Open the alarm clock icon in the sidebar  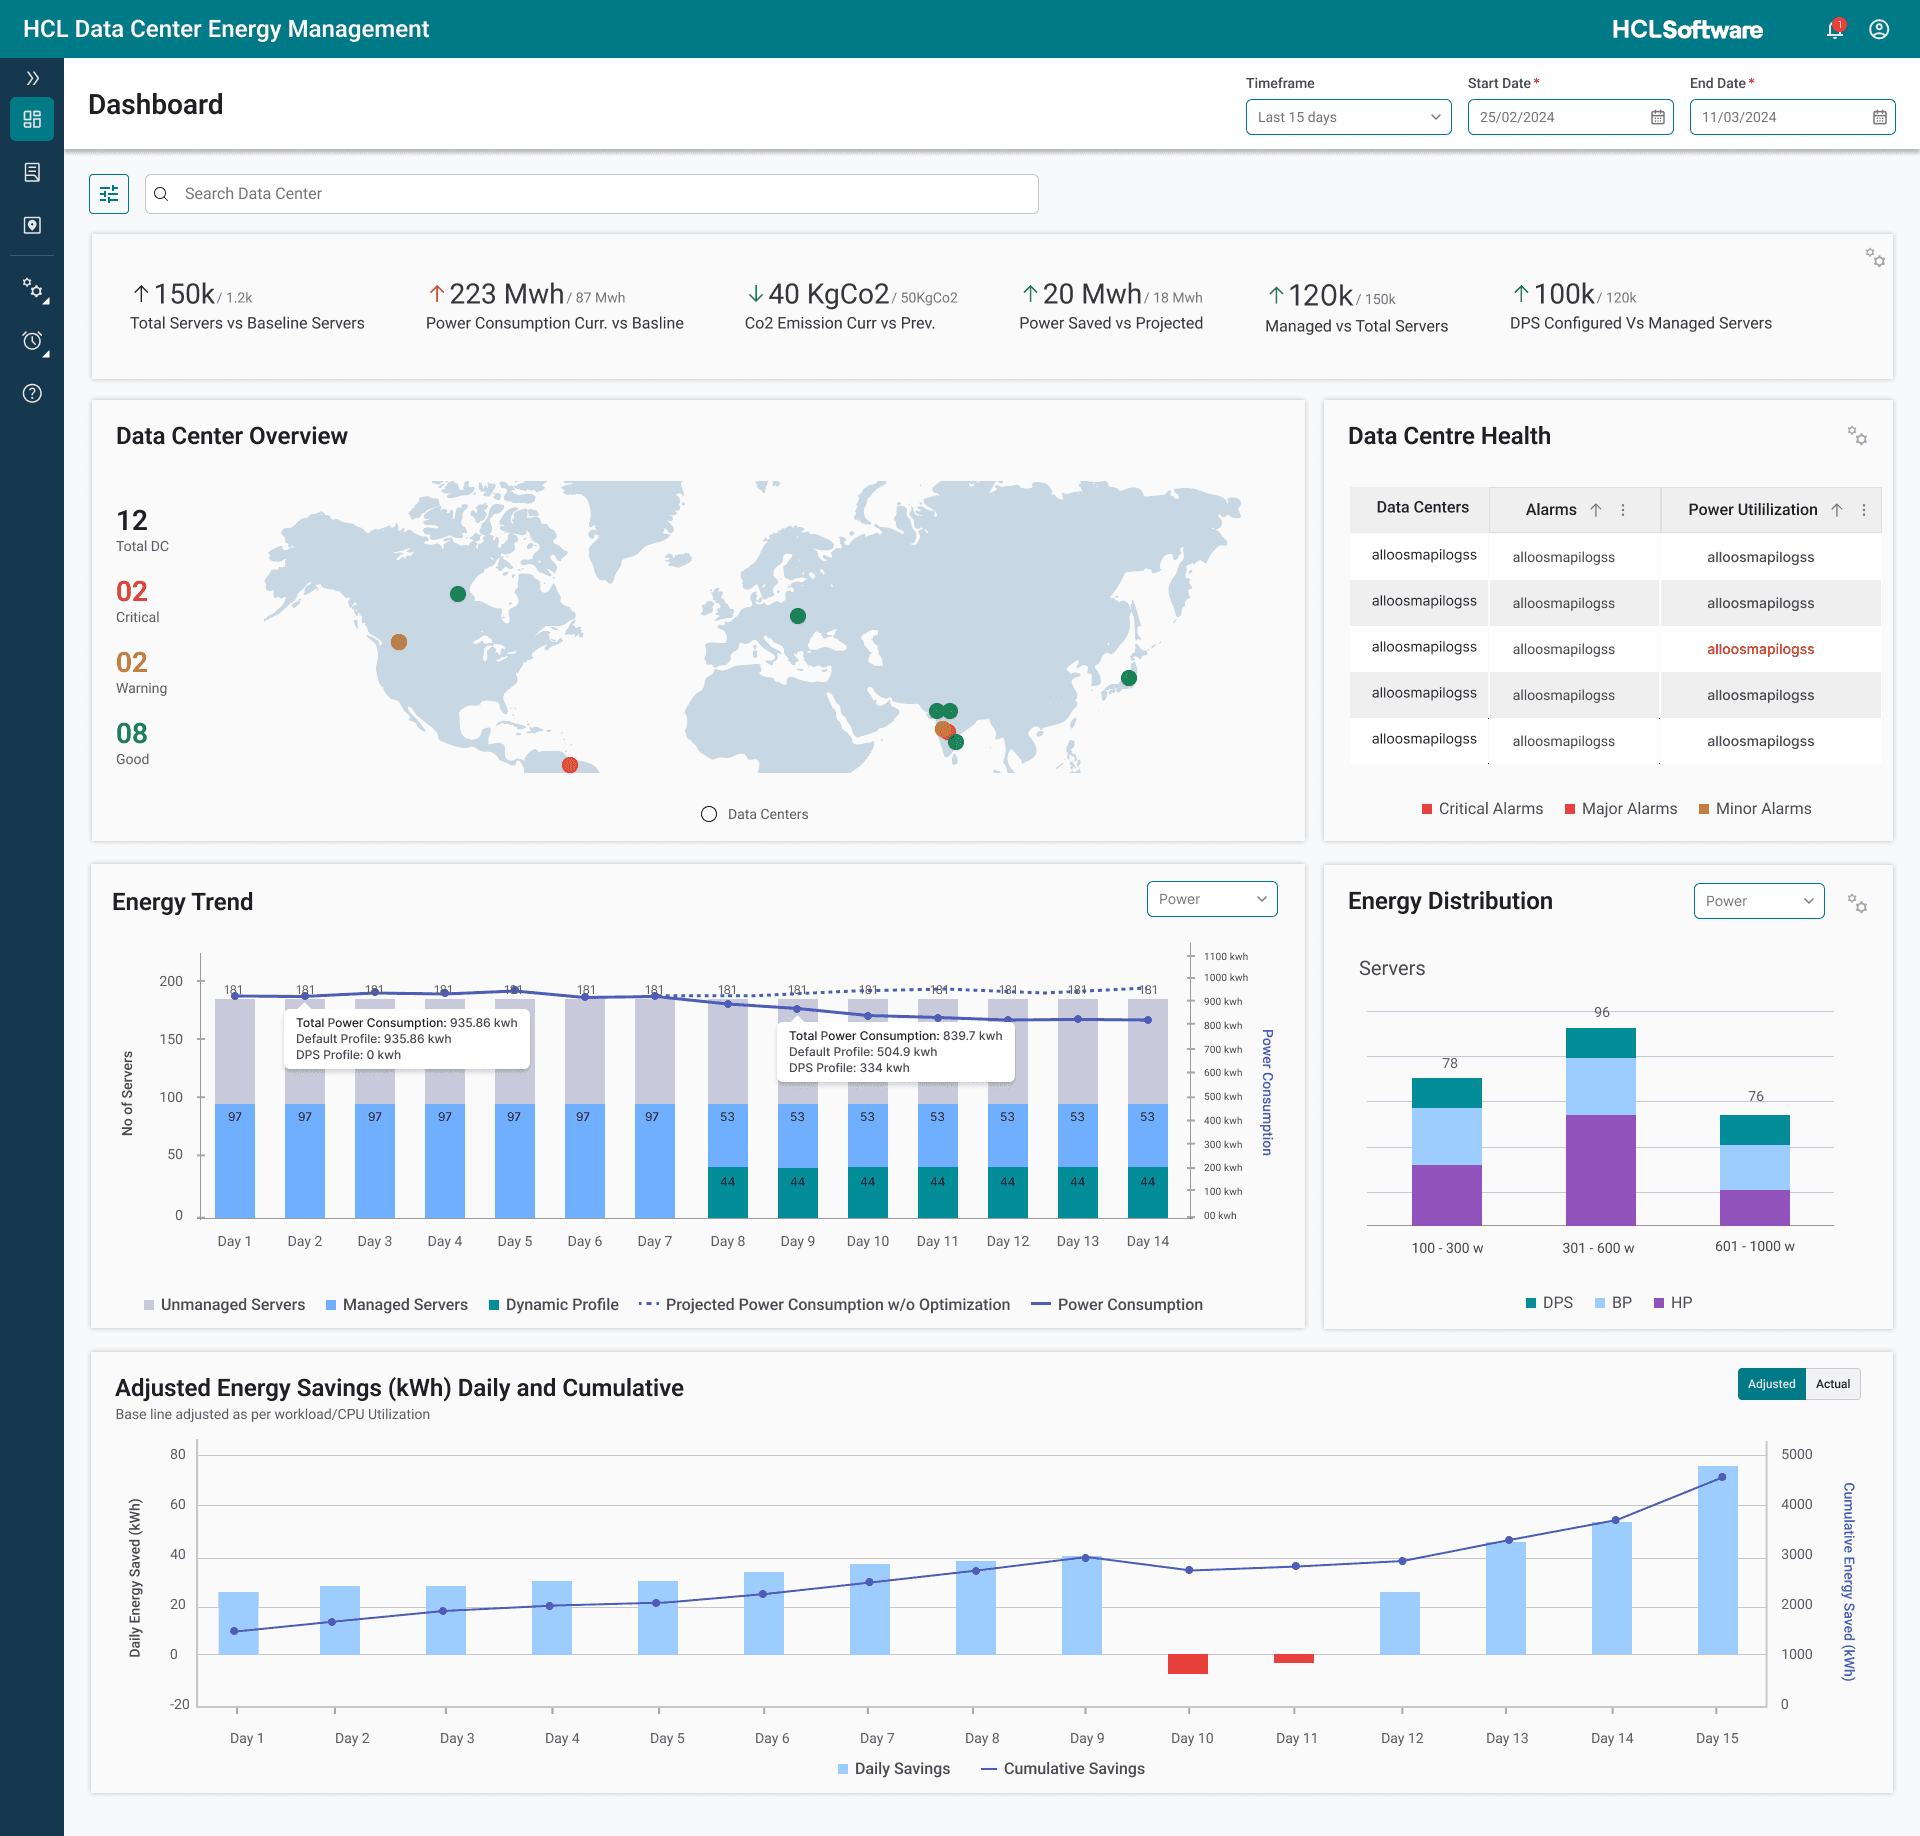point(33,342)
